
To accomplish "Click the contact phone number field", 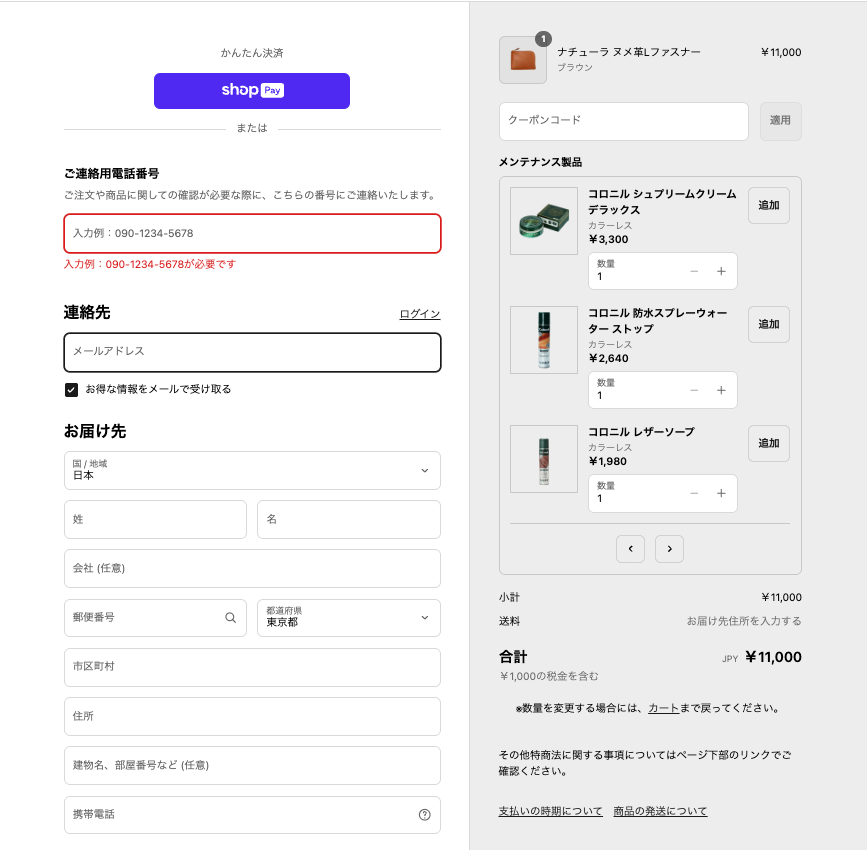I will 252,233.
